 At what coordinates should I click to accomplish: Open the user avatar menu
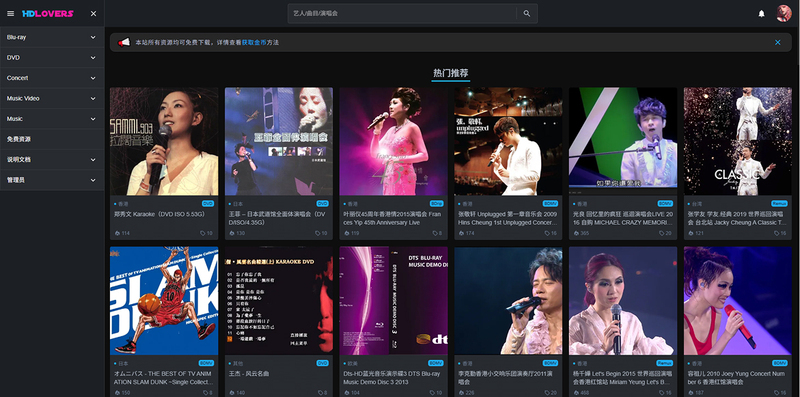(784, 14)
